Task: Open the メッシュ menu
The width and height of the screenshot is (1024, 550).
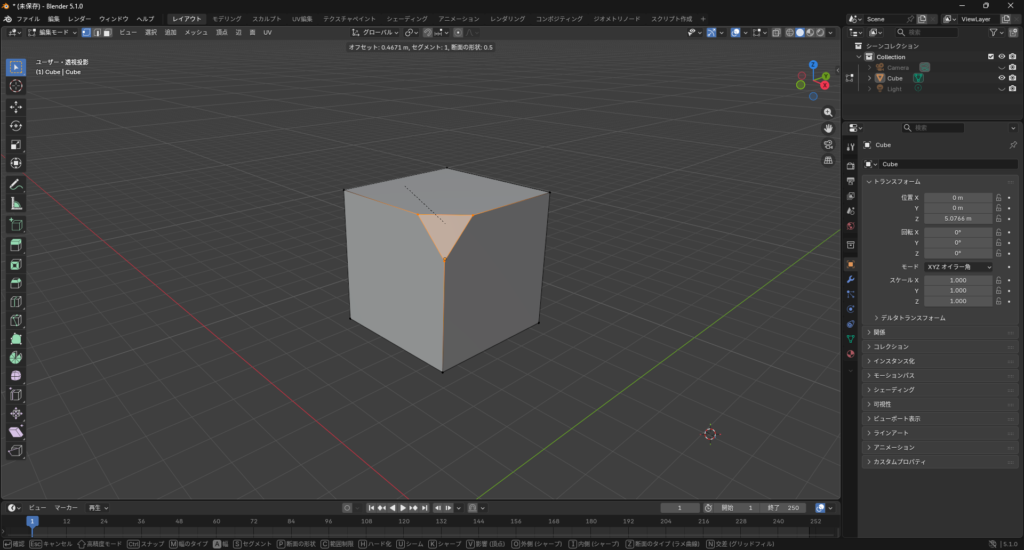Action: pos(196,32)
